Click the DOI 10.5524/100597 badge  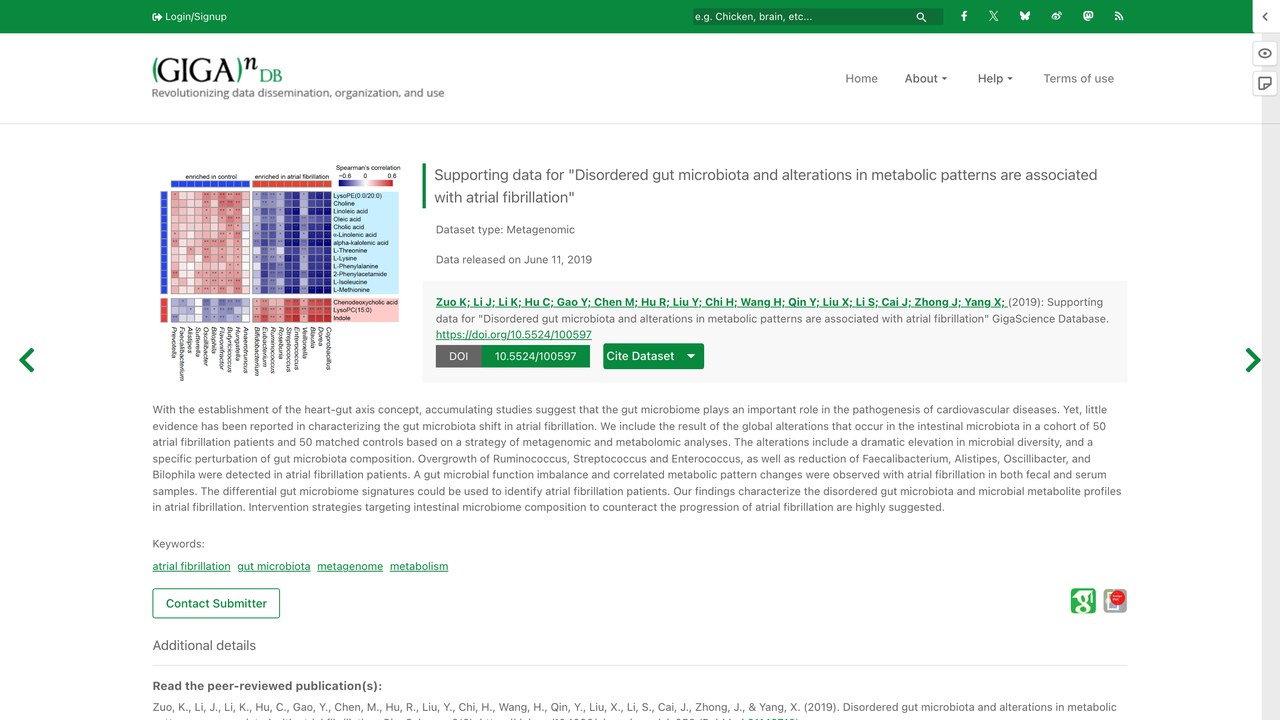[x=513, y=356]
